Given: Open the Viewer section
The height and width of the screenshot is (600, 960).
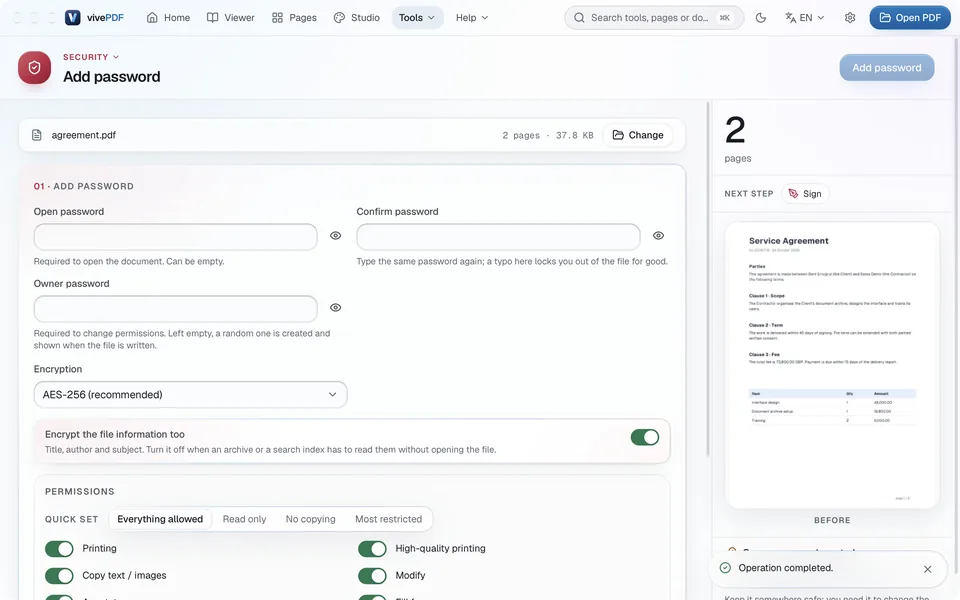Looking at the screenshot, I should point(231,18).
